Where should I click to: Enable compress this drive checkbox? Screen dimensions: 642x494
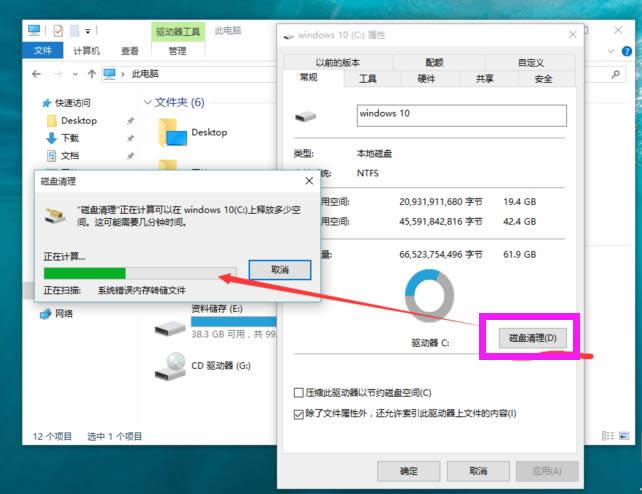pyautogui.click(x=298, y=393)
